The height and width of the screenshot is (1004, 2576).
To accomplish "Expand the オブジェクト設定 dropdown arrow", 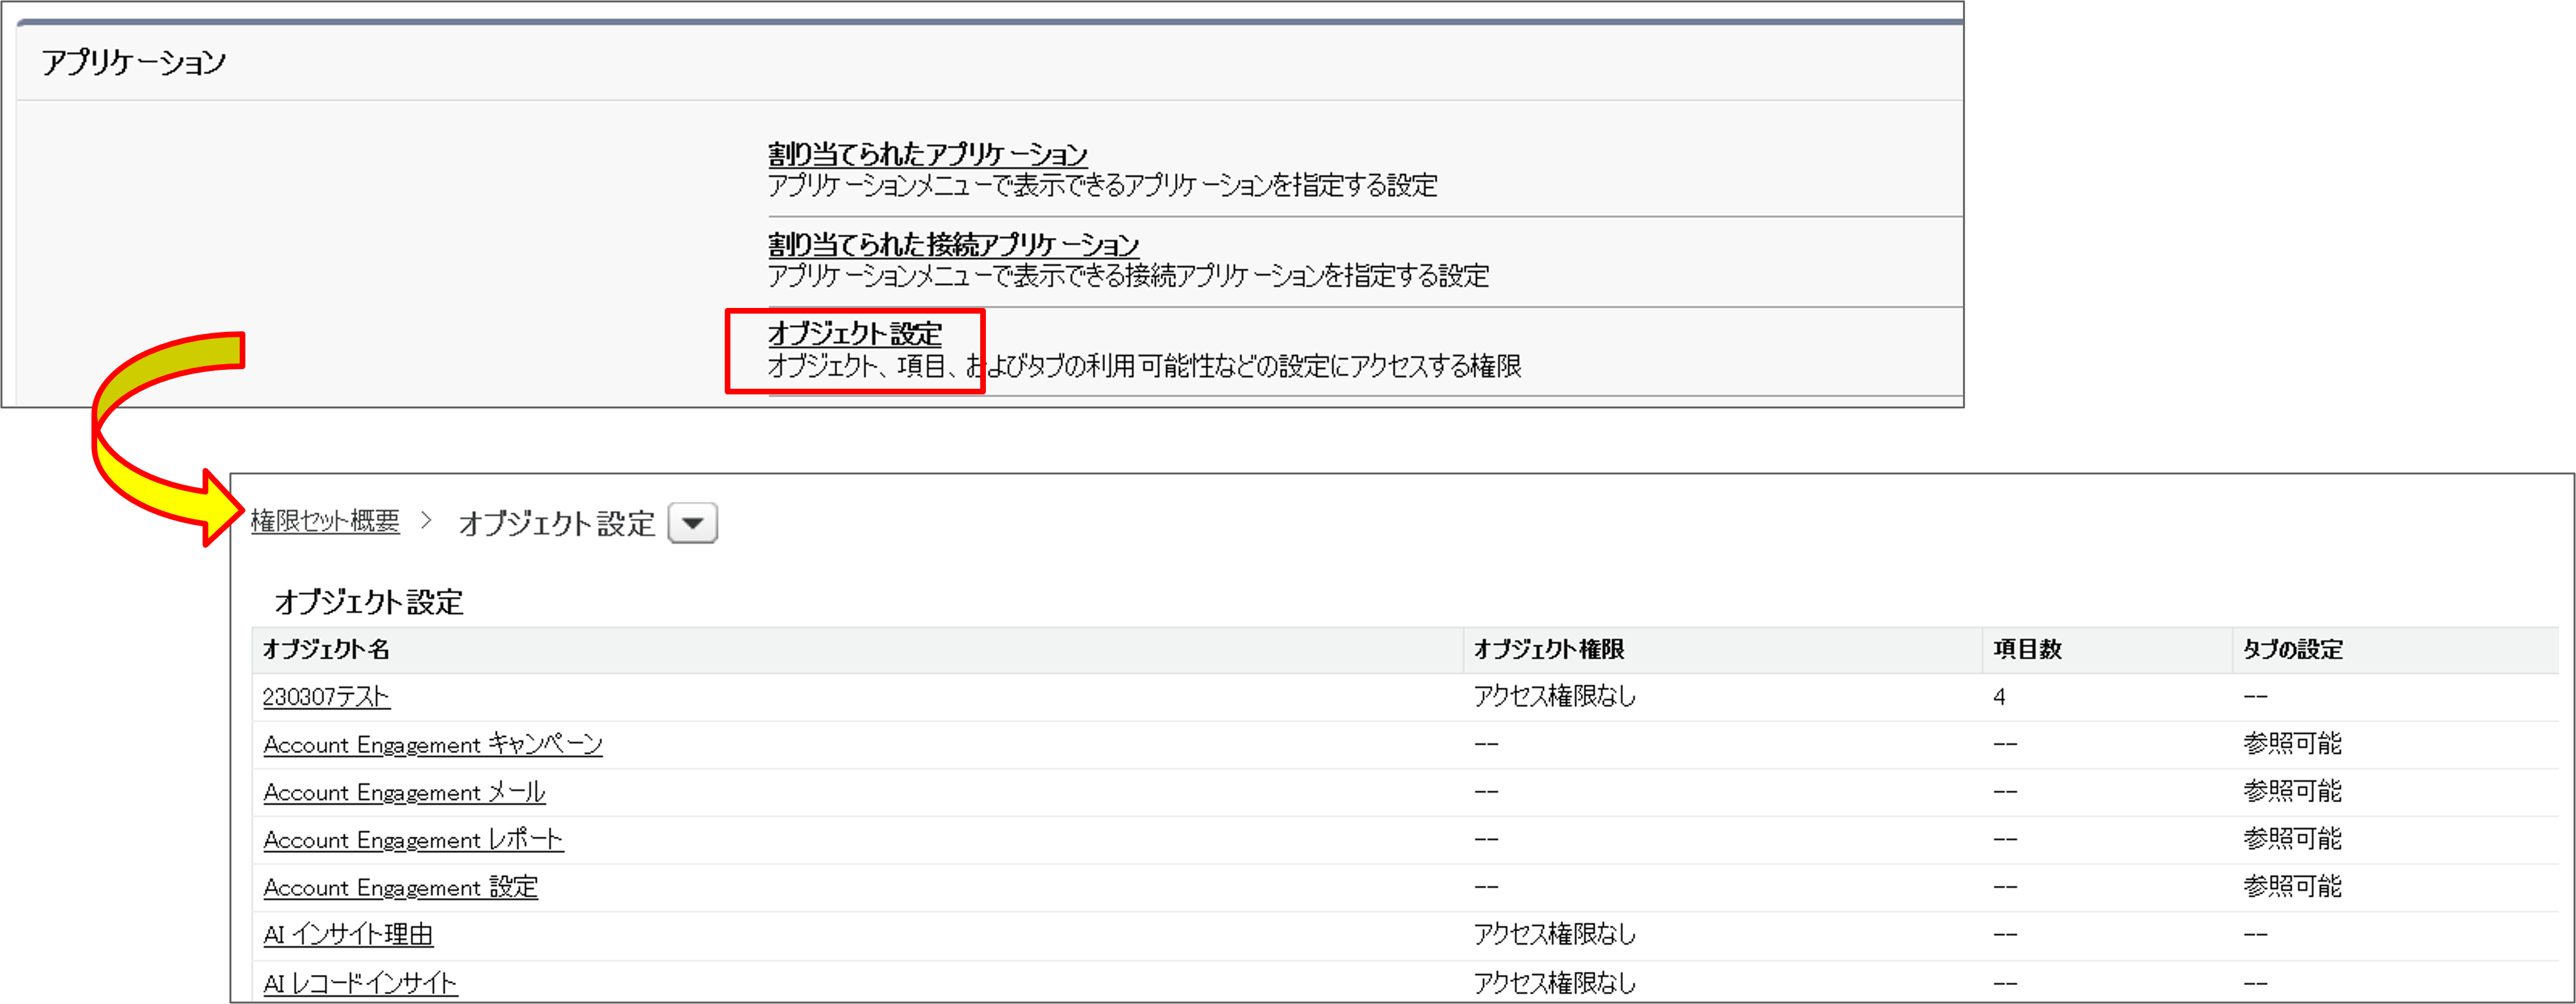I will tap(692, 523).
